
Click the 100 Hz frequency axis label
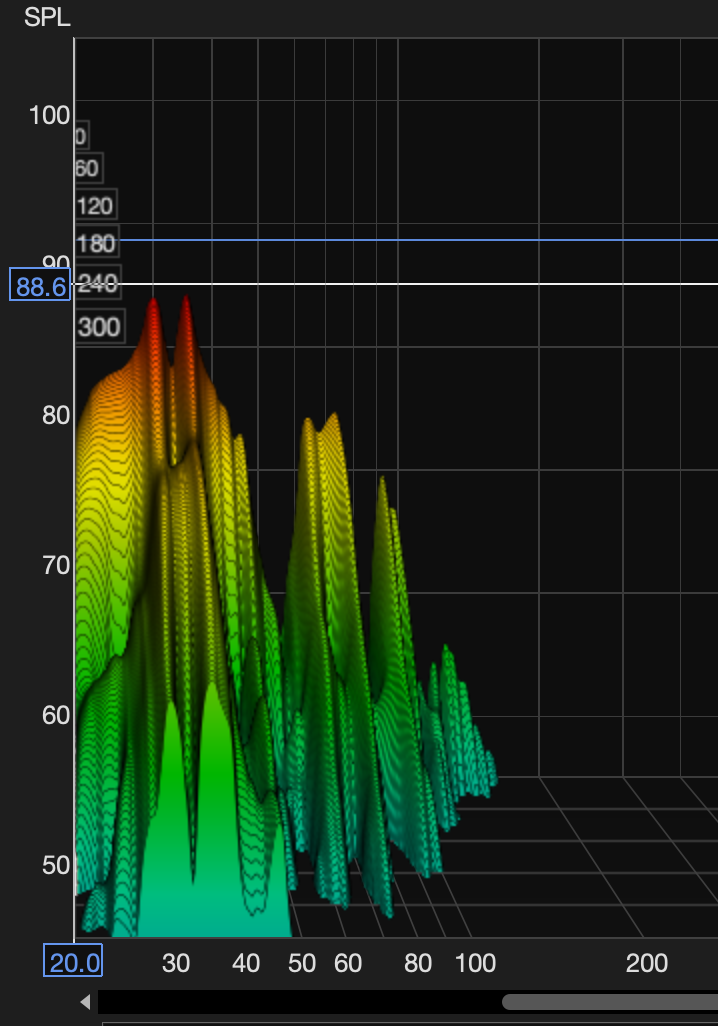point(475,963)
